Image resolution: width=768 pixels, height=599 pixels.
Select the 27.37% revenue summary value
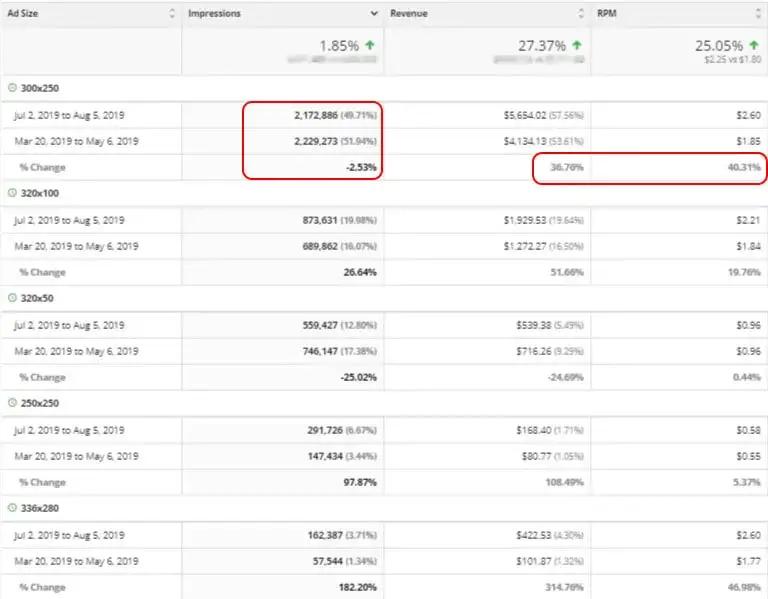coord(542,46)
